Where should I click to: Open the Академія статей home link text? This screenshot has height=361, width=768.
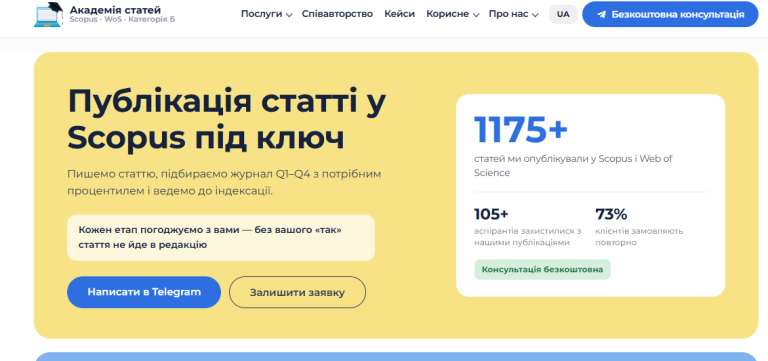pyautogui.click(x=115, y=10)
